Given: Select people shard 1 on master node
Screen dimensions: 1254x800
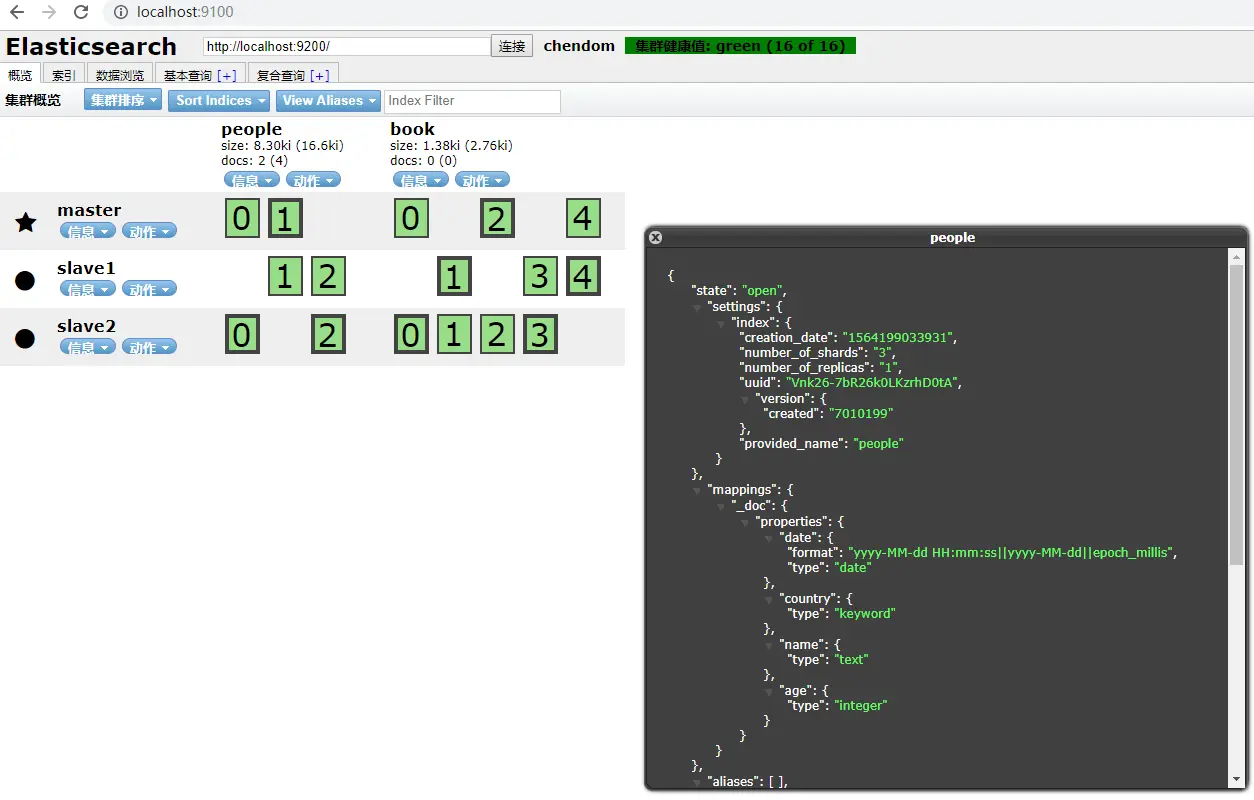Looking at the screenshot, I should click(x=285, y=218).
